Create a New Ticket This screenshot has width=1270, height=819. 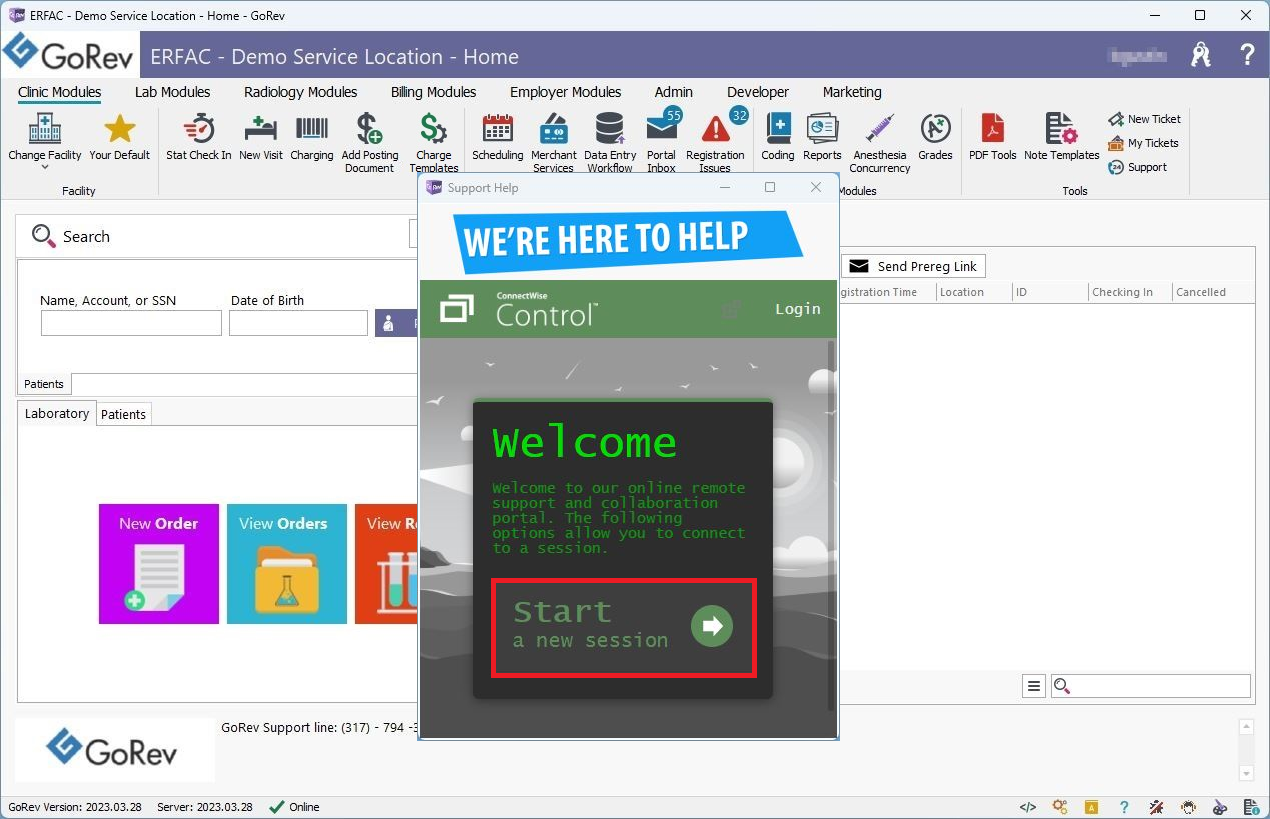[1145, 119]
